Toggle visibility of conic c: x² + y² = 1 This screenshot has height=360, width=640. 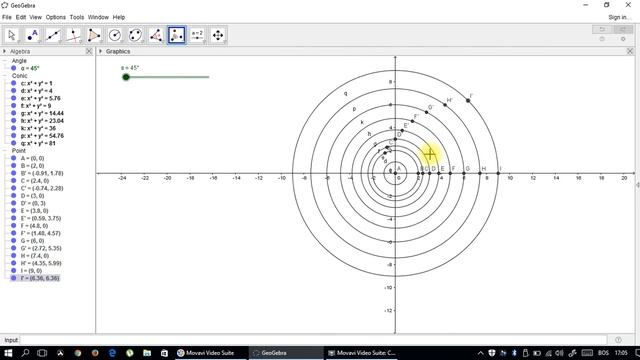tap(13, 83)
